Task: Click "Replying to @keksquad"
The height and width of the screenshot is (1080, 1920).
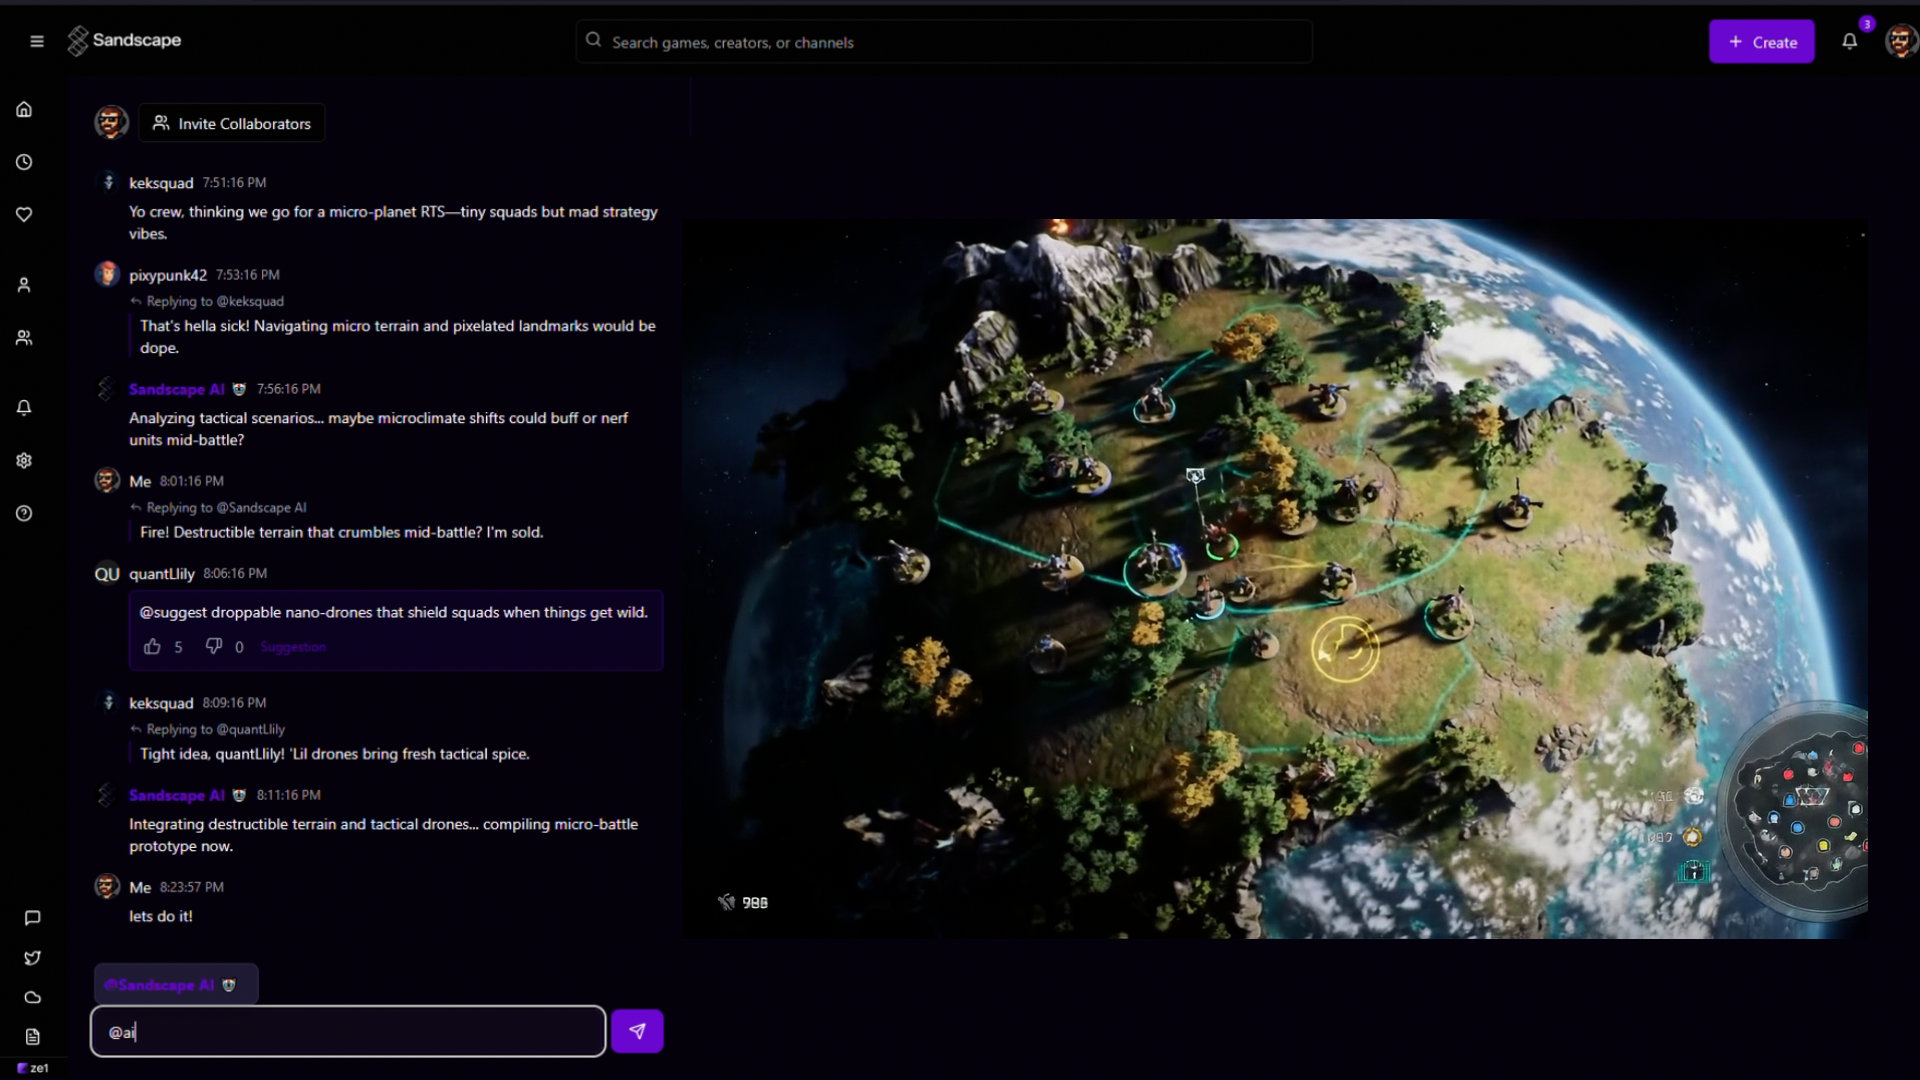Action: pos(215,301)
